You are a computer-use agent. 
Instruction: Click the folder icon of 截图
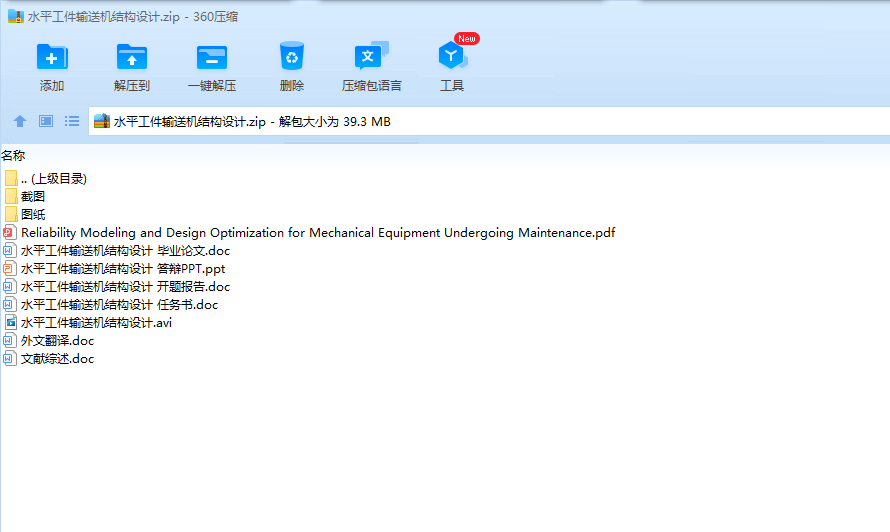(11, 196)
